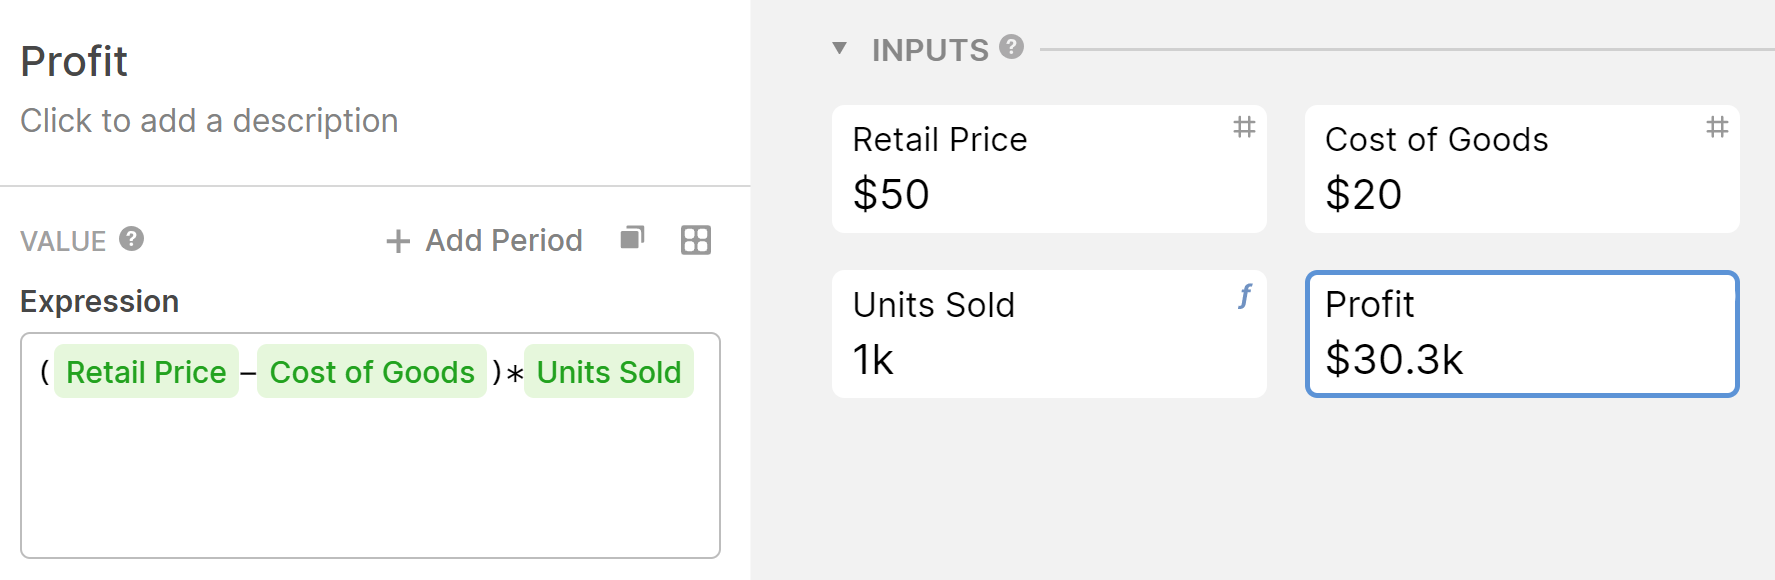Select the highlighted Profit card
Image resolution: width=1775 pixels, height=580 pixels.
[1522, 334]
